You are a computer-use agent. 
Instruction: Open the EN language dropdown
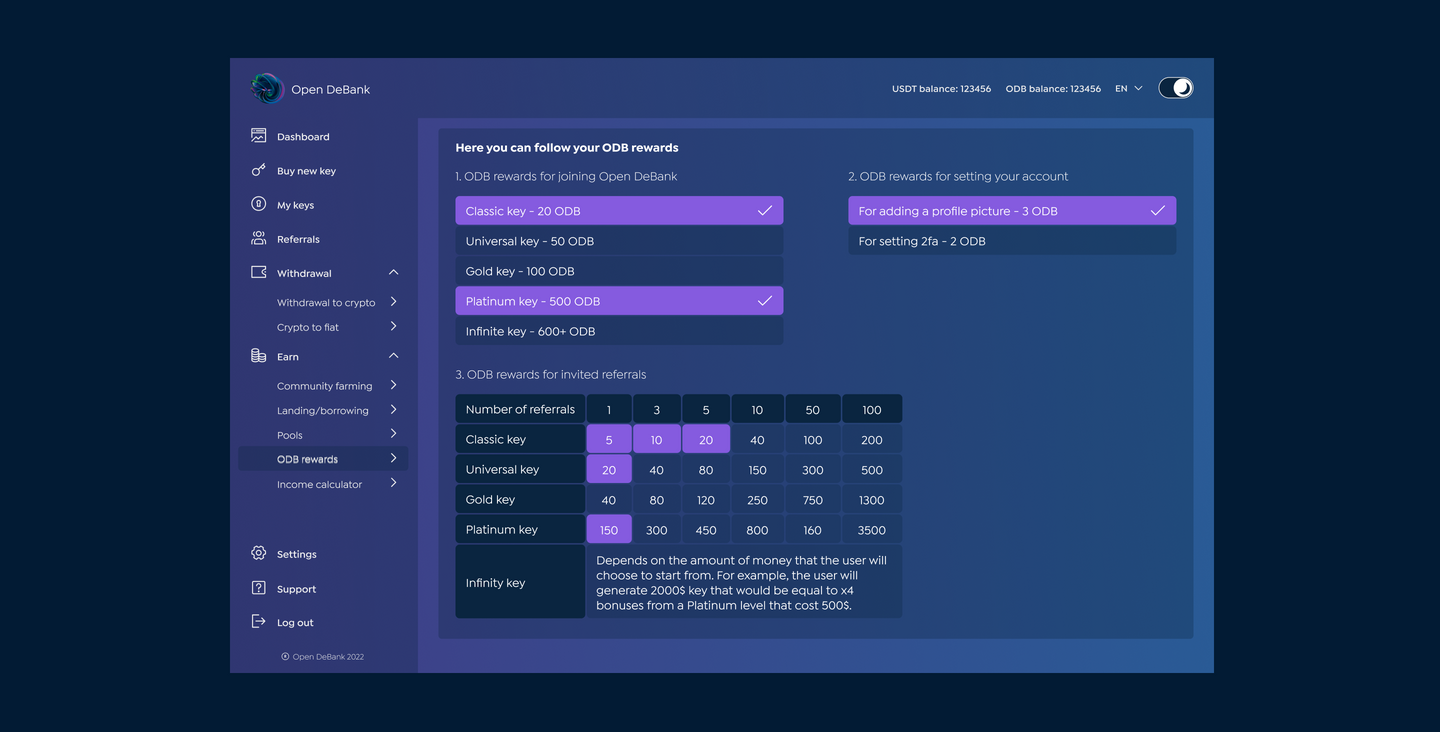(x=1128, y=89)
